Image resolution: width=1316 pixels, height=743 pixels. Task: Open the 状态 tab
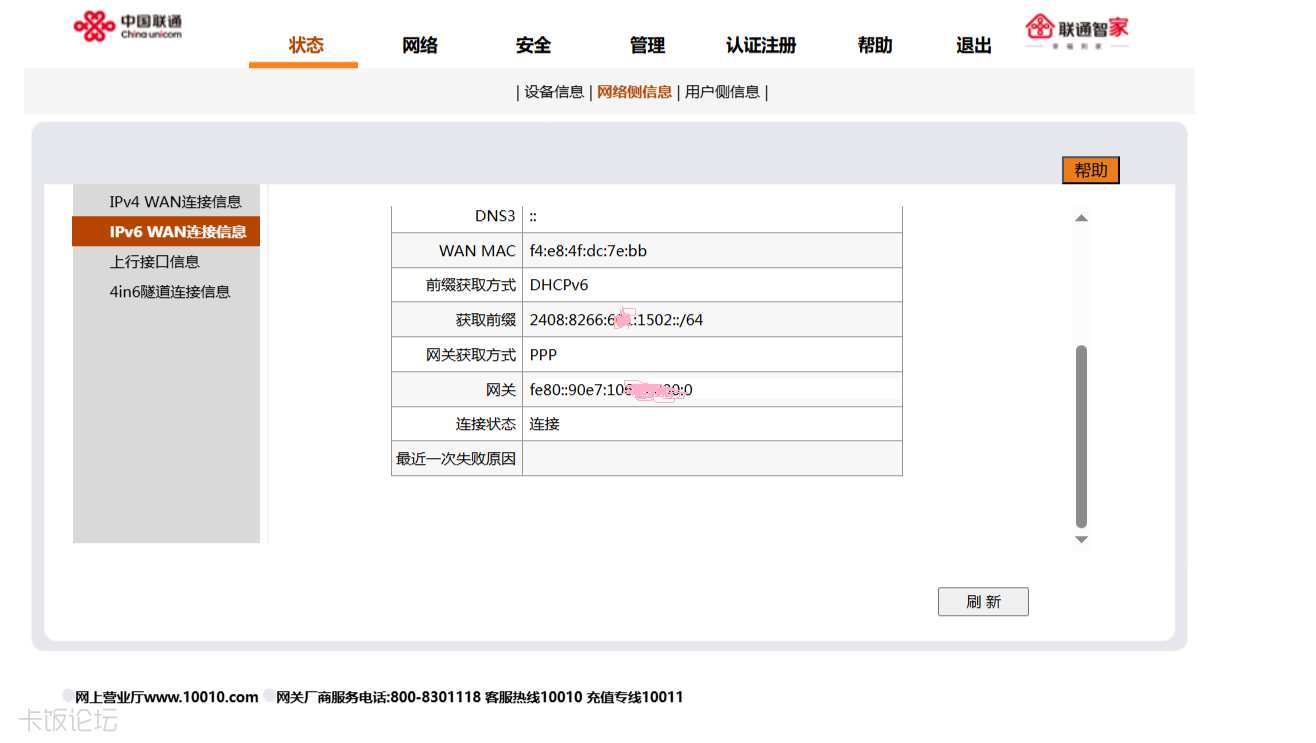coord(306,45)
